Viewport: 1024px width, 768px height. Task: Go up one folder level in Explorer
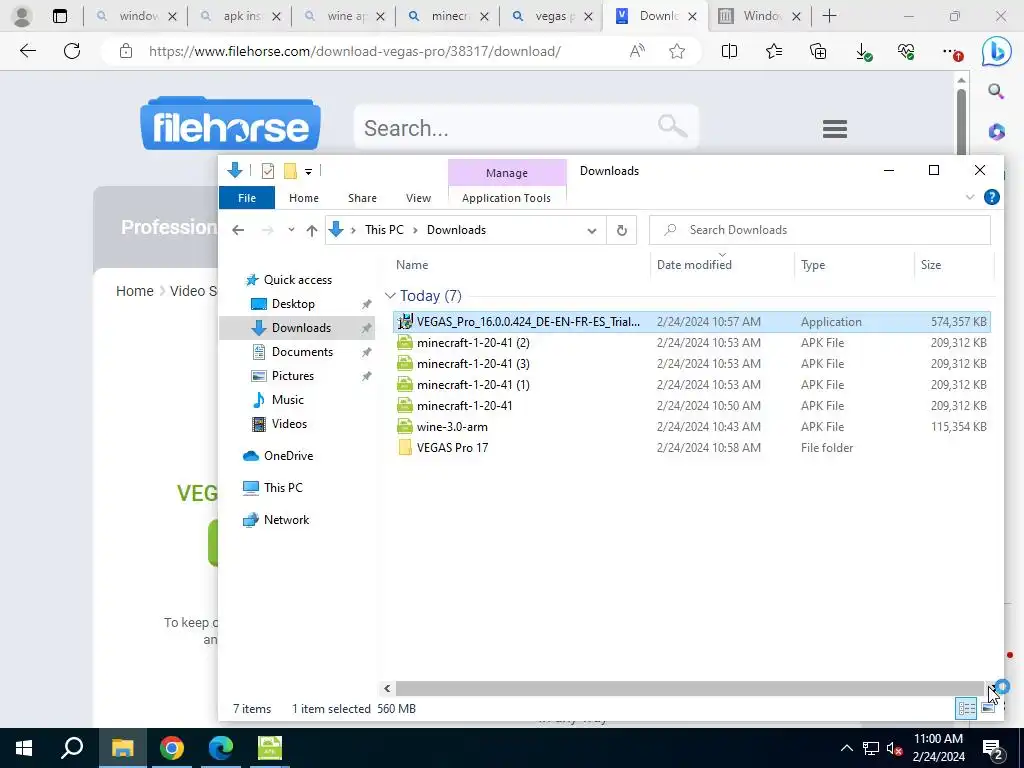click(x=312, y=230)
